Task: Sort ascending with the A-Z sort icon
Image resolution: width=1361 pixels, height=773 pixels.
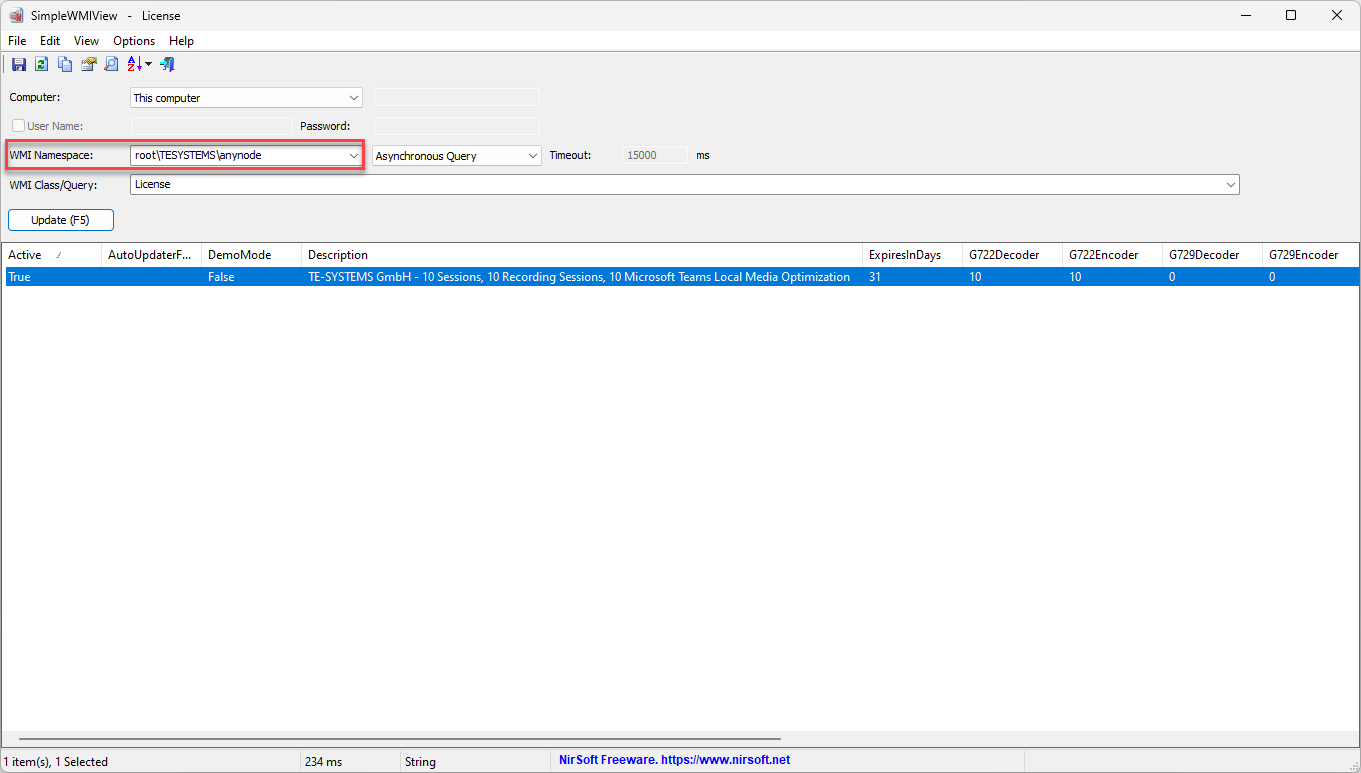Action: [133, 64]
